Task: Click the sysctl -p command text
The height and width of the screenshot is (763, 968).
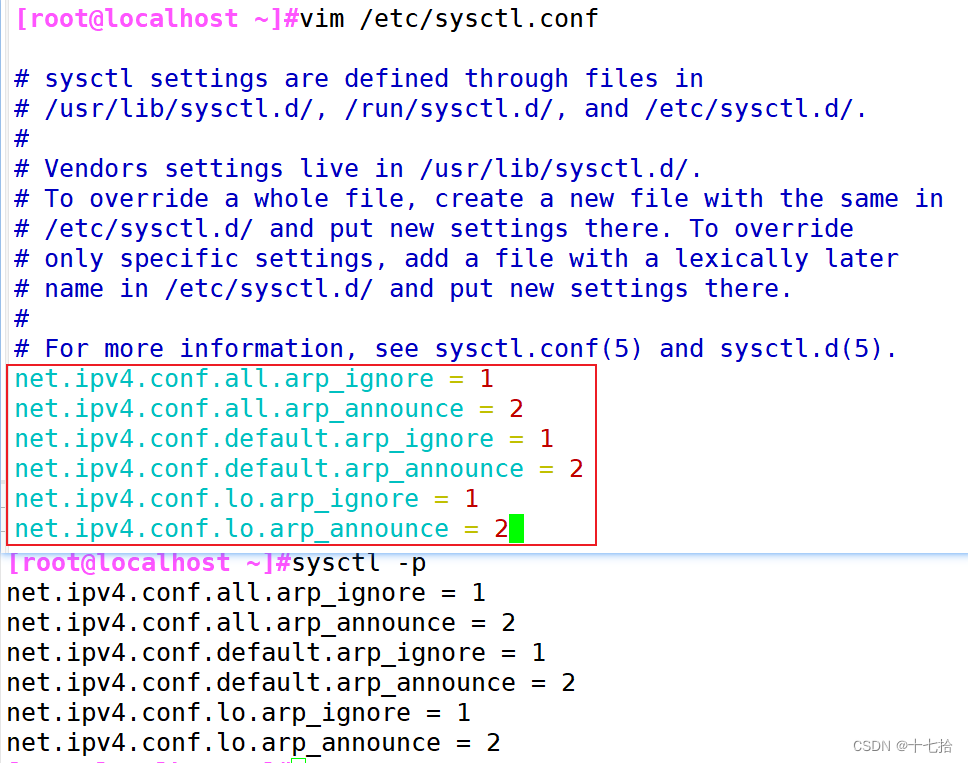Action: coord(359,563)
